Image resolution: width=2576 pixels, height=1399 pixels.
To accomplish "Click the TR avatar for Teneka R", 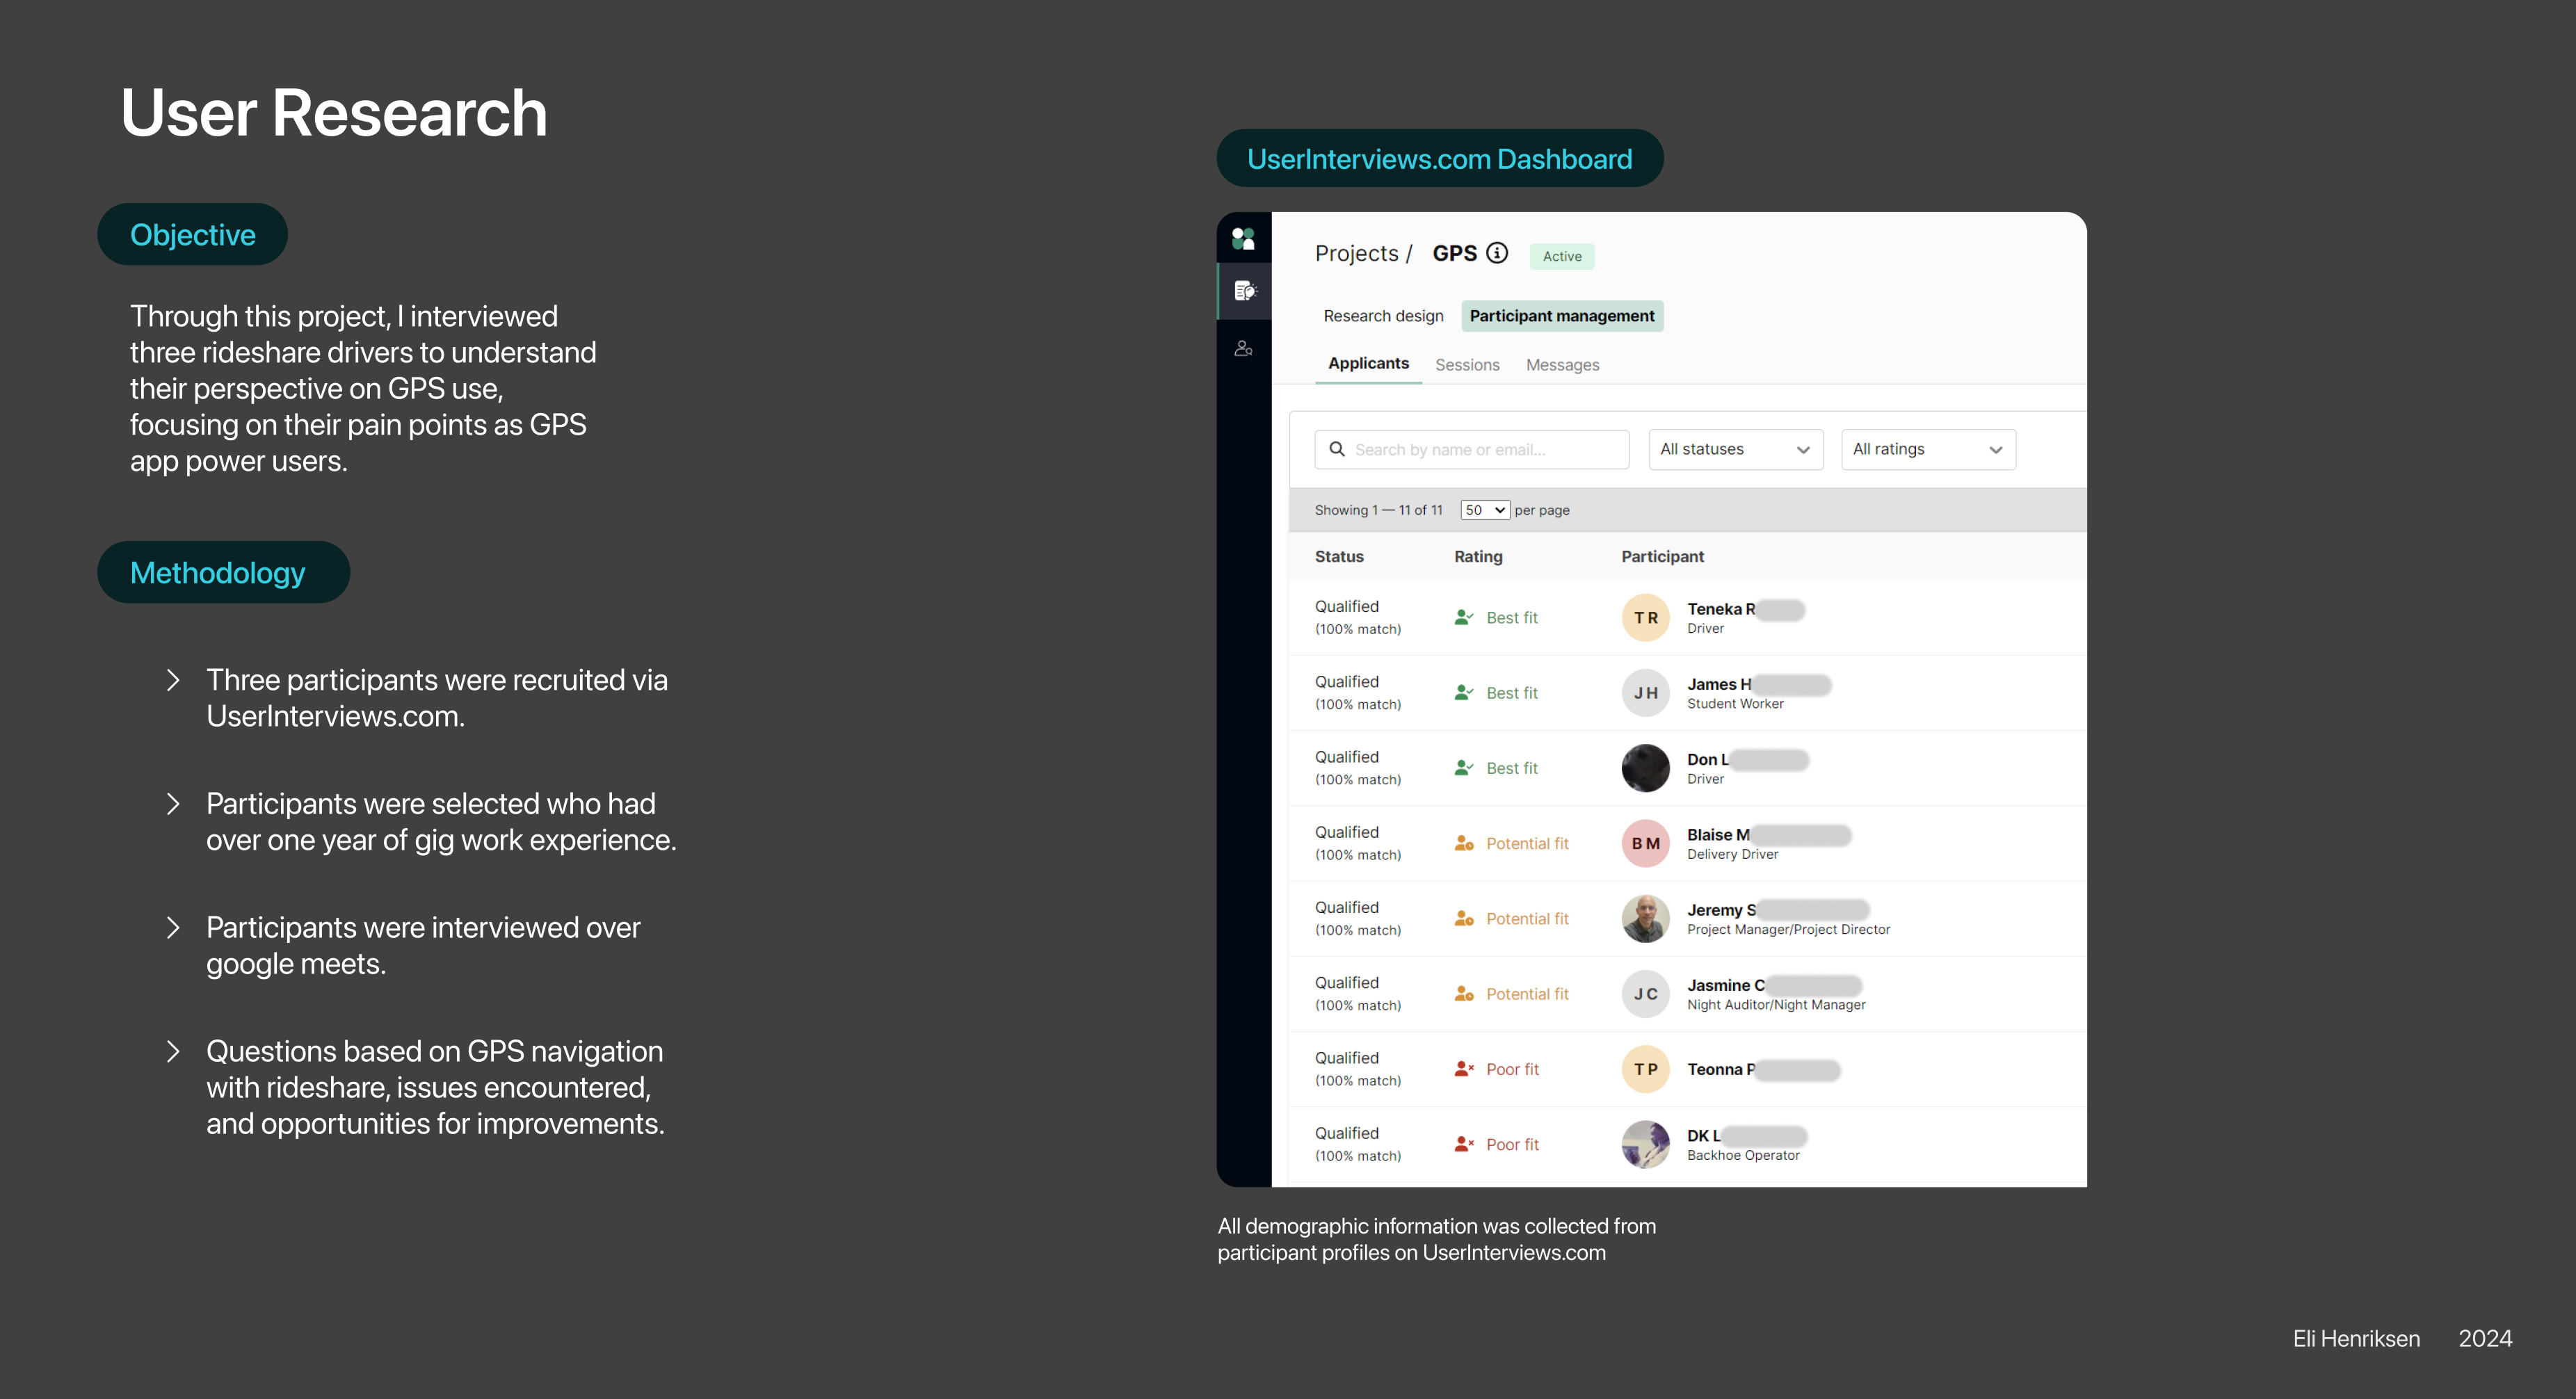I will [x=1645, y=617].
